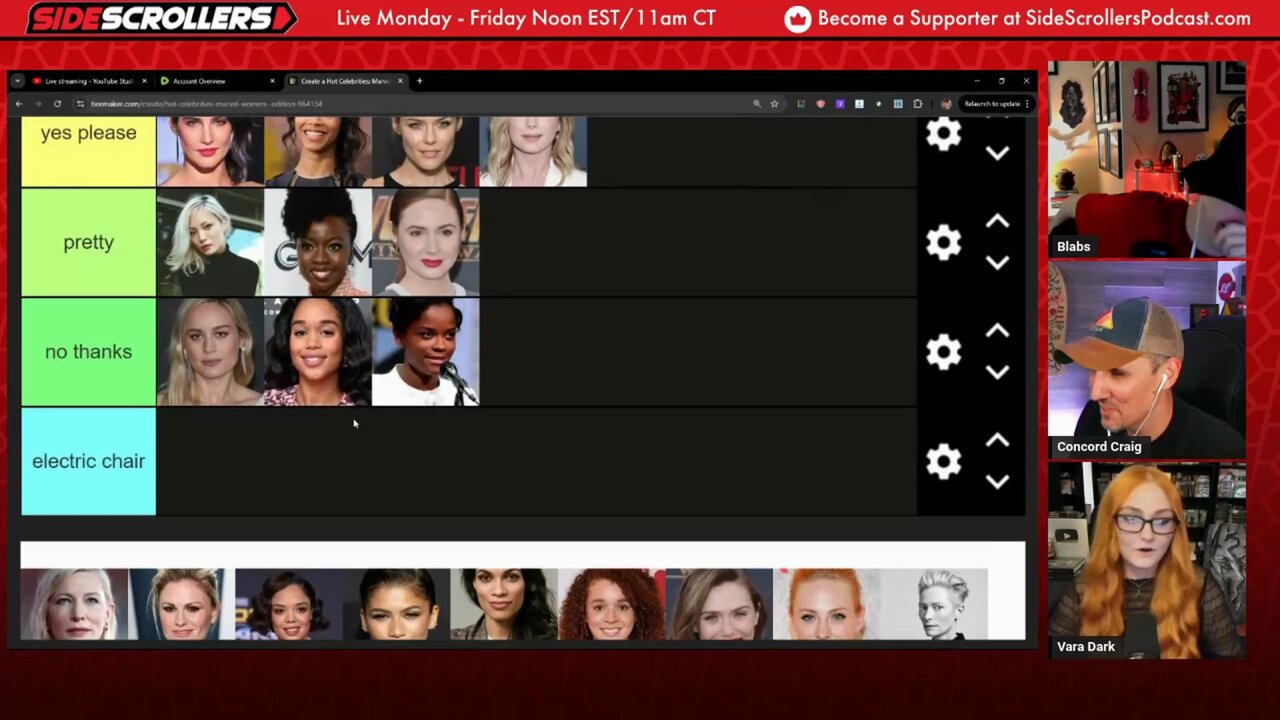
Task: Select wavy blonde woman photo in yes please tier
Action: 534,151
